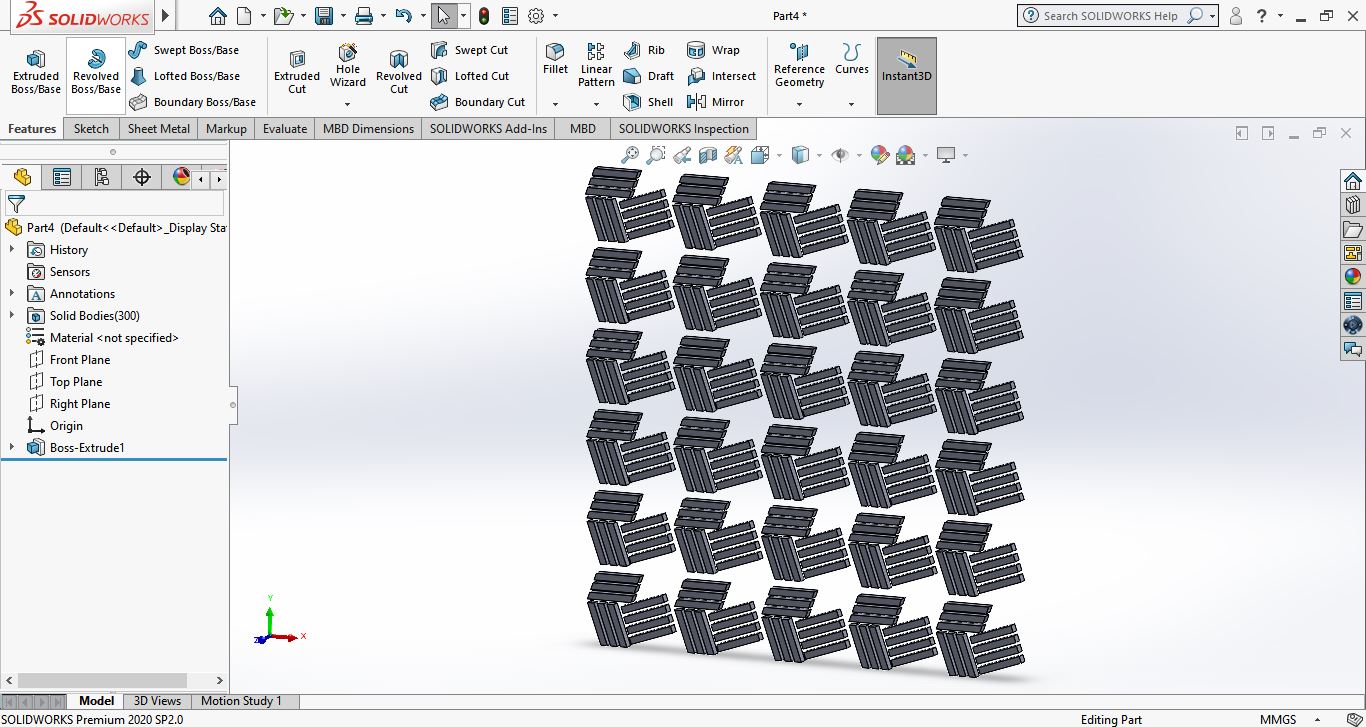Click the Undo button

point(403,16)
